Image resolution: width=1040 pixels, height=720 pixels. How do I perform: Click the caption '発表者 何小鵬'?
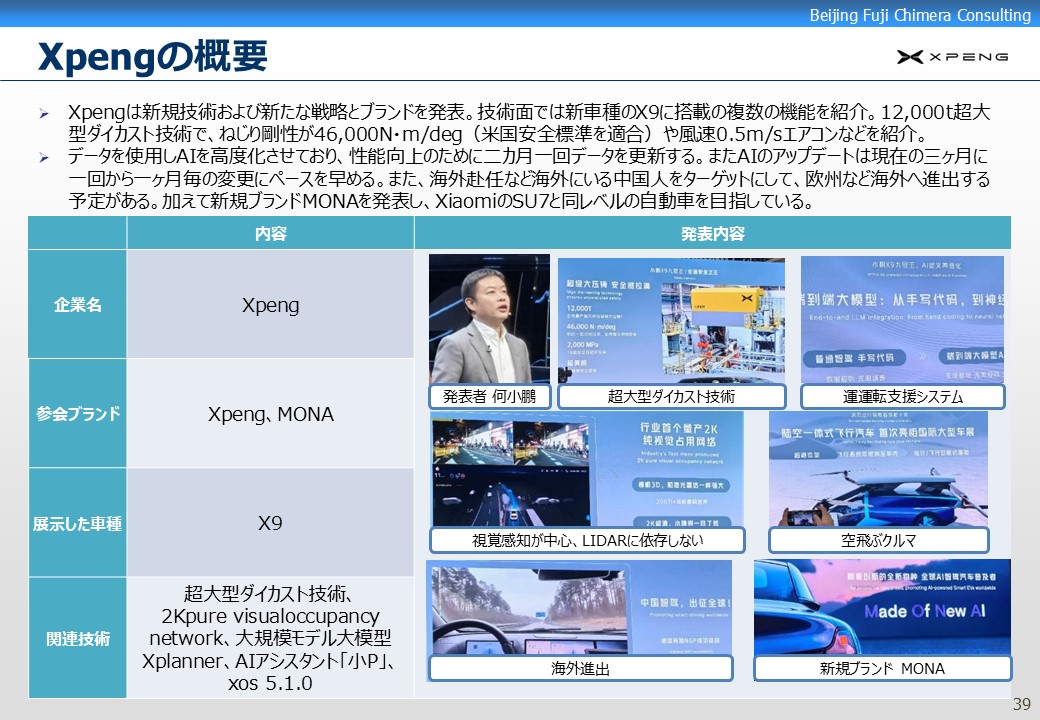(x=489, y=396)
